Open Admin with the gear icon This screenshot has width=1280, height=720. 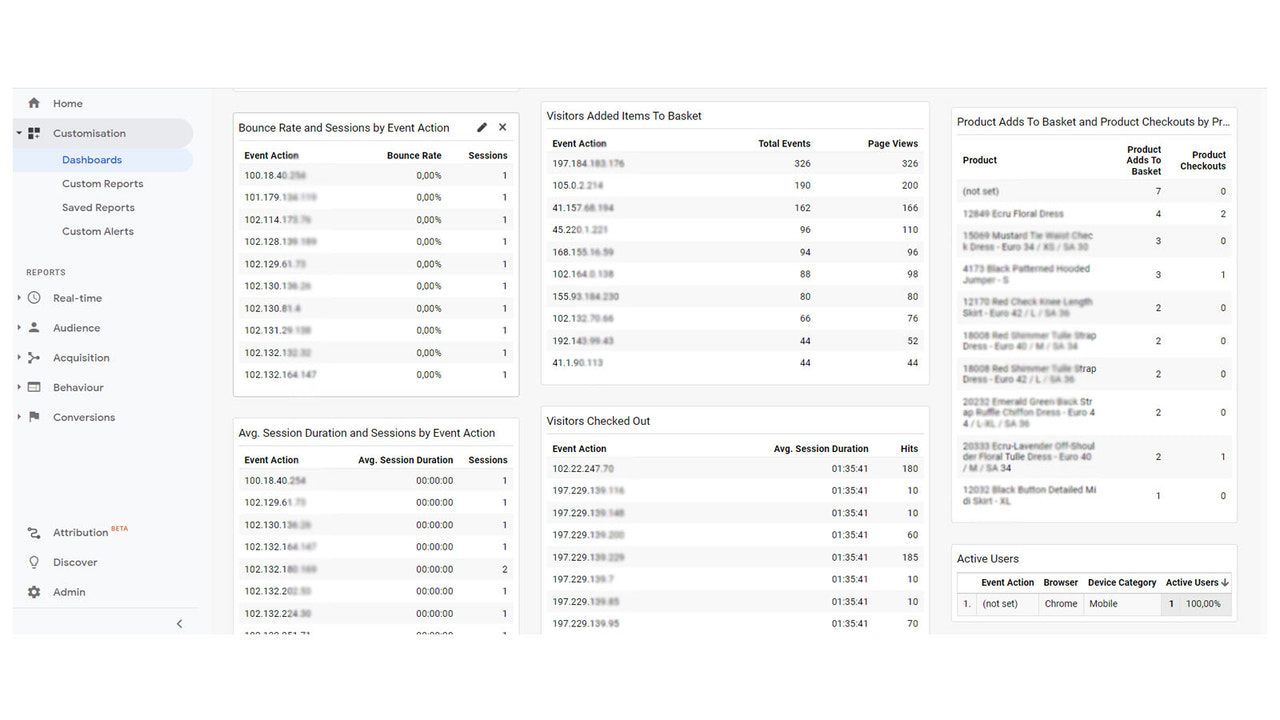coord(34,592)
